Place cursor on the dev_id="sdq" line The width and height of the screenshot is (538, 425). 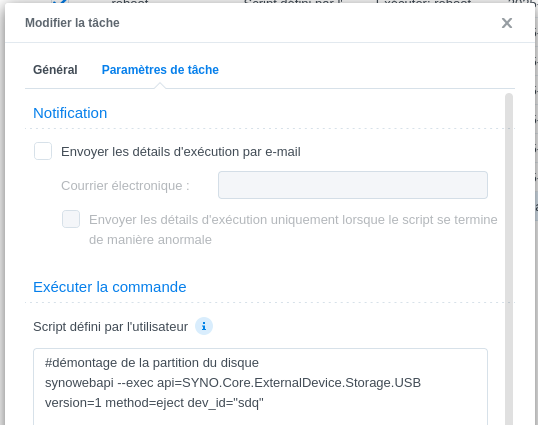[x=154, y=403]
